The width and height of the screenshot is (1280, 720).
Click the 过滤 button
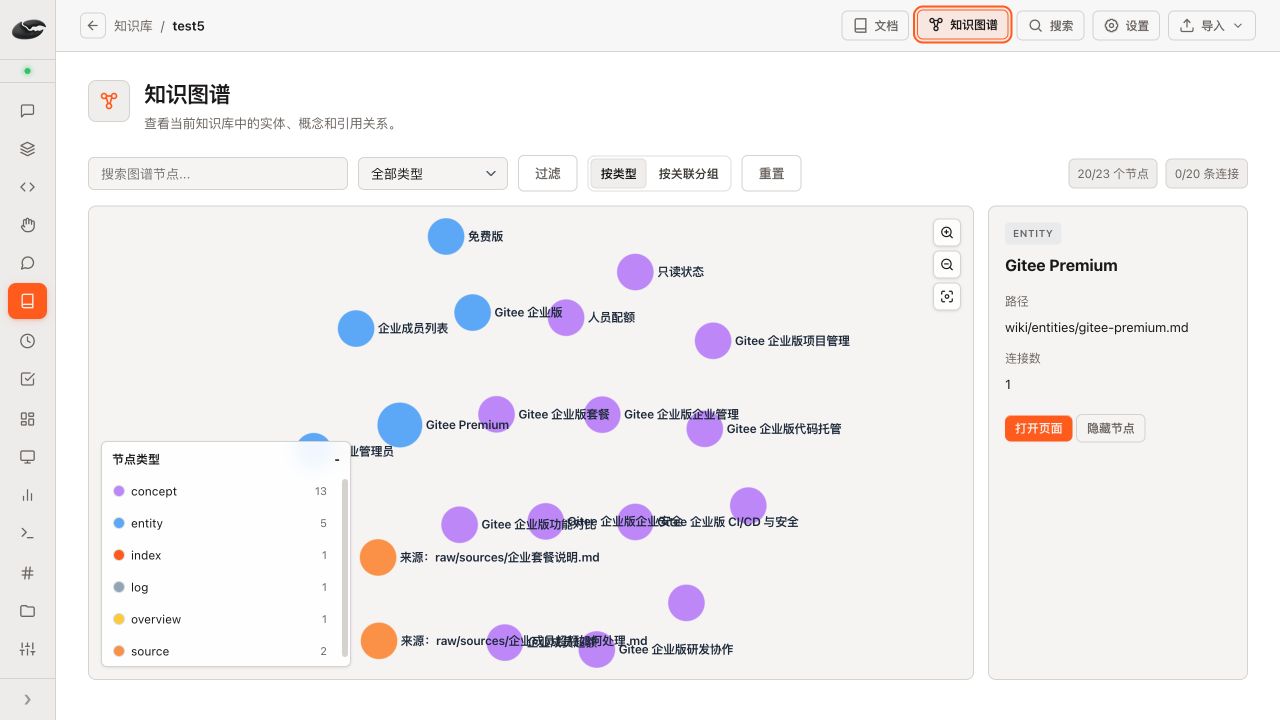[548, 173]
